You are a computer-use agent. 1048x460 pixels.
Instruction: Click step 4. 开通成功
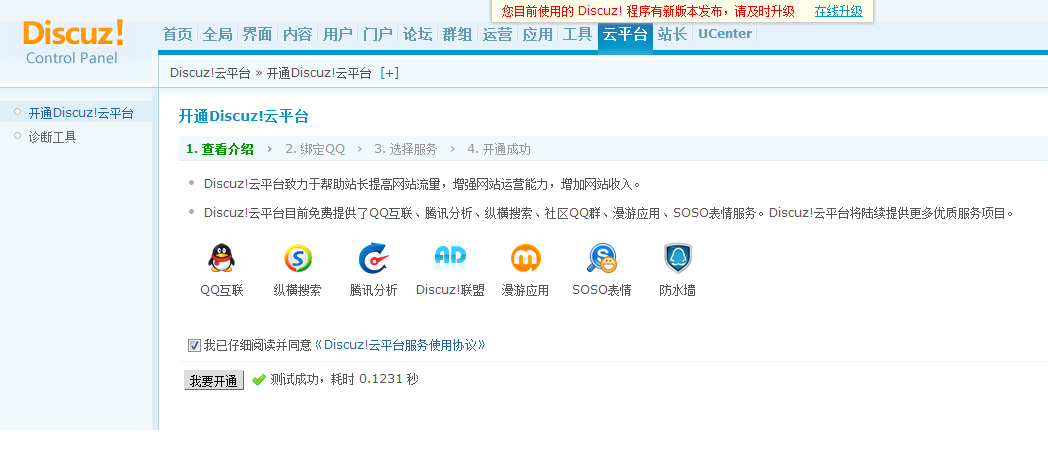click(499, 149)
